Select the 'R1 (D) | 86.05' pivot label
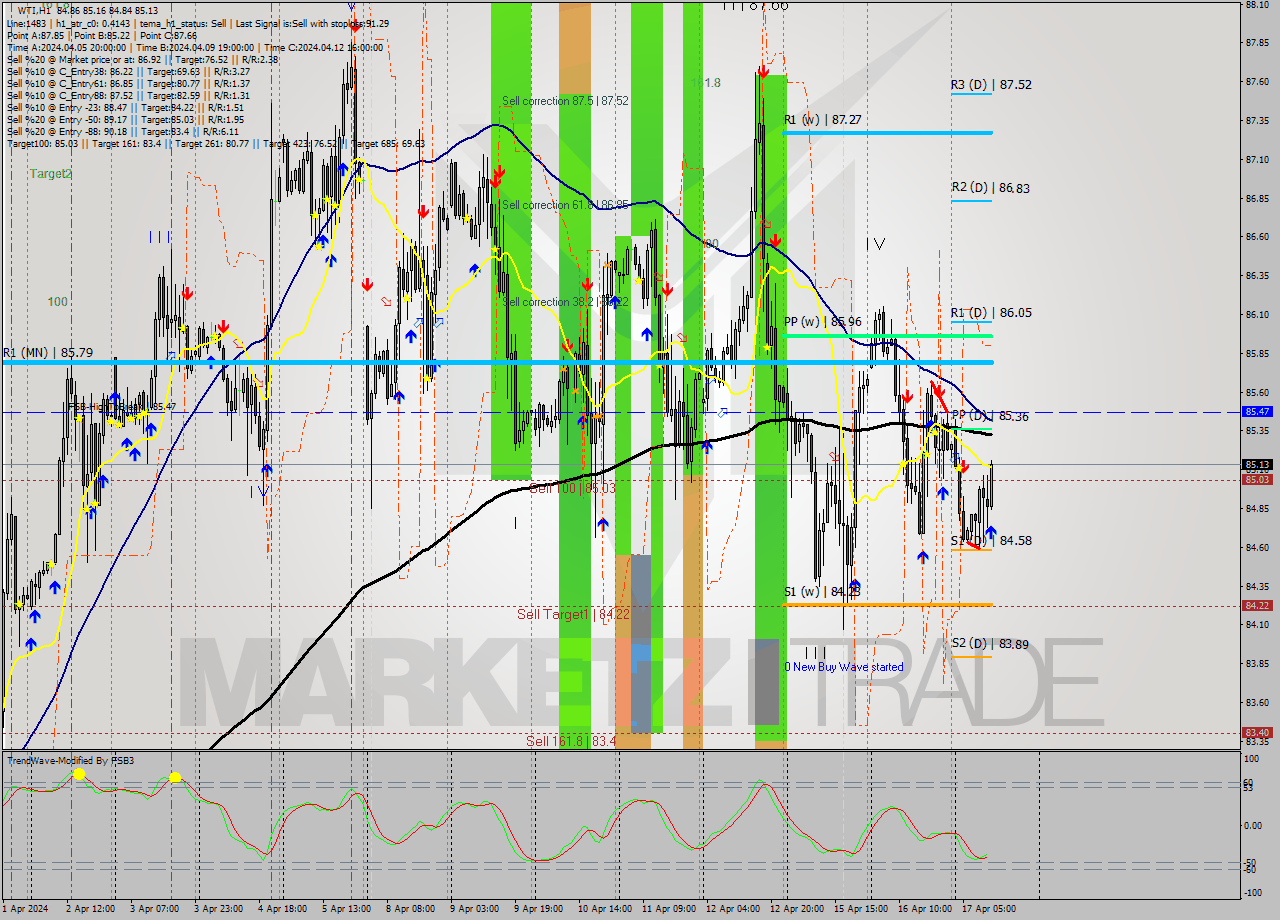The height and width of the screenshot is (920, 1280). (991, 313)
